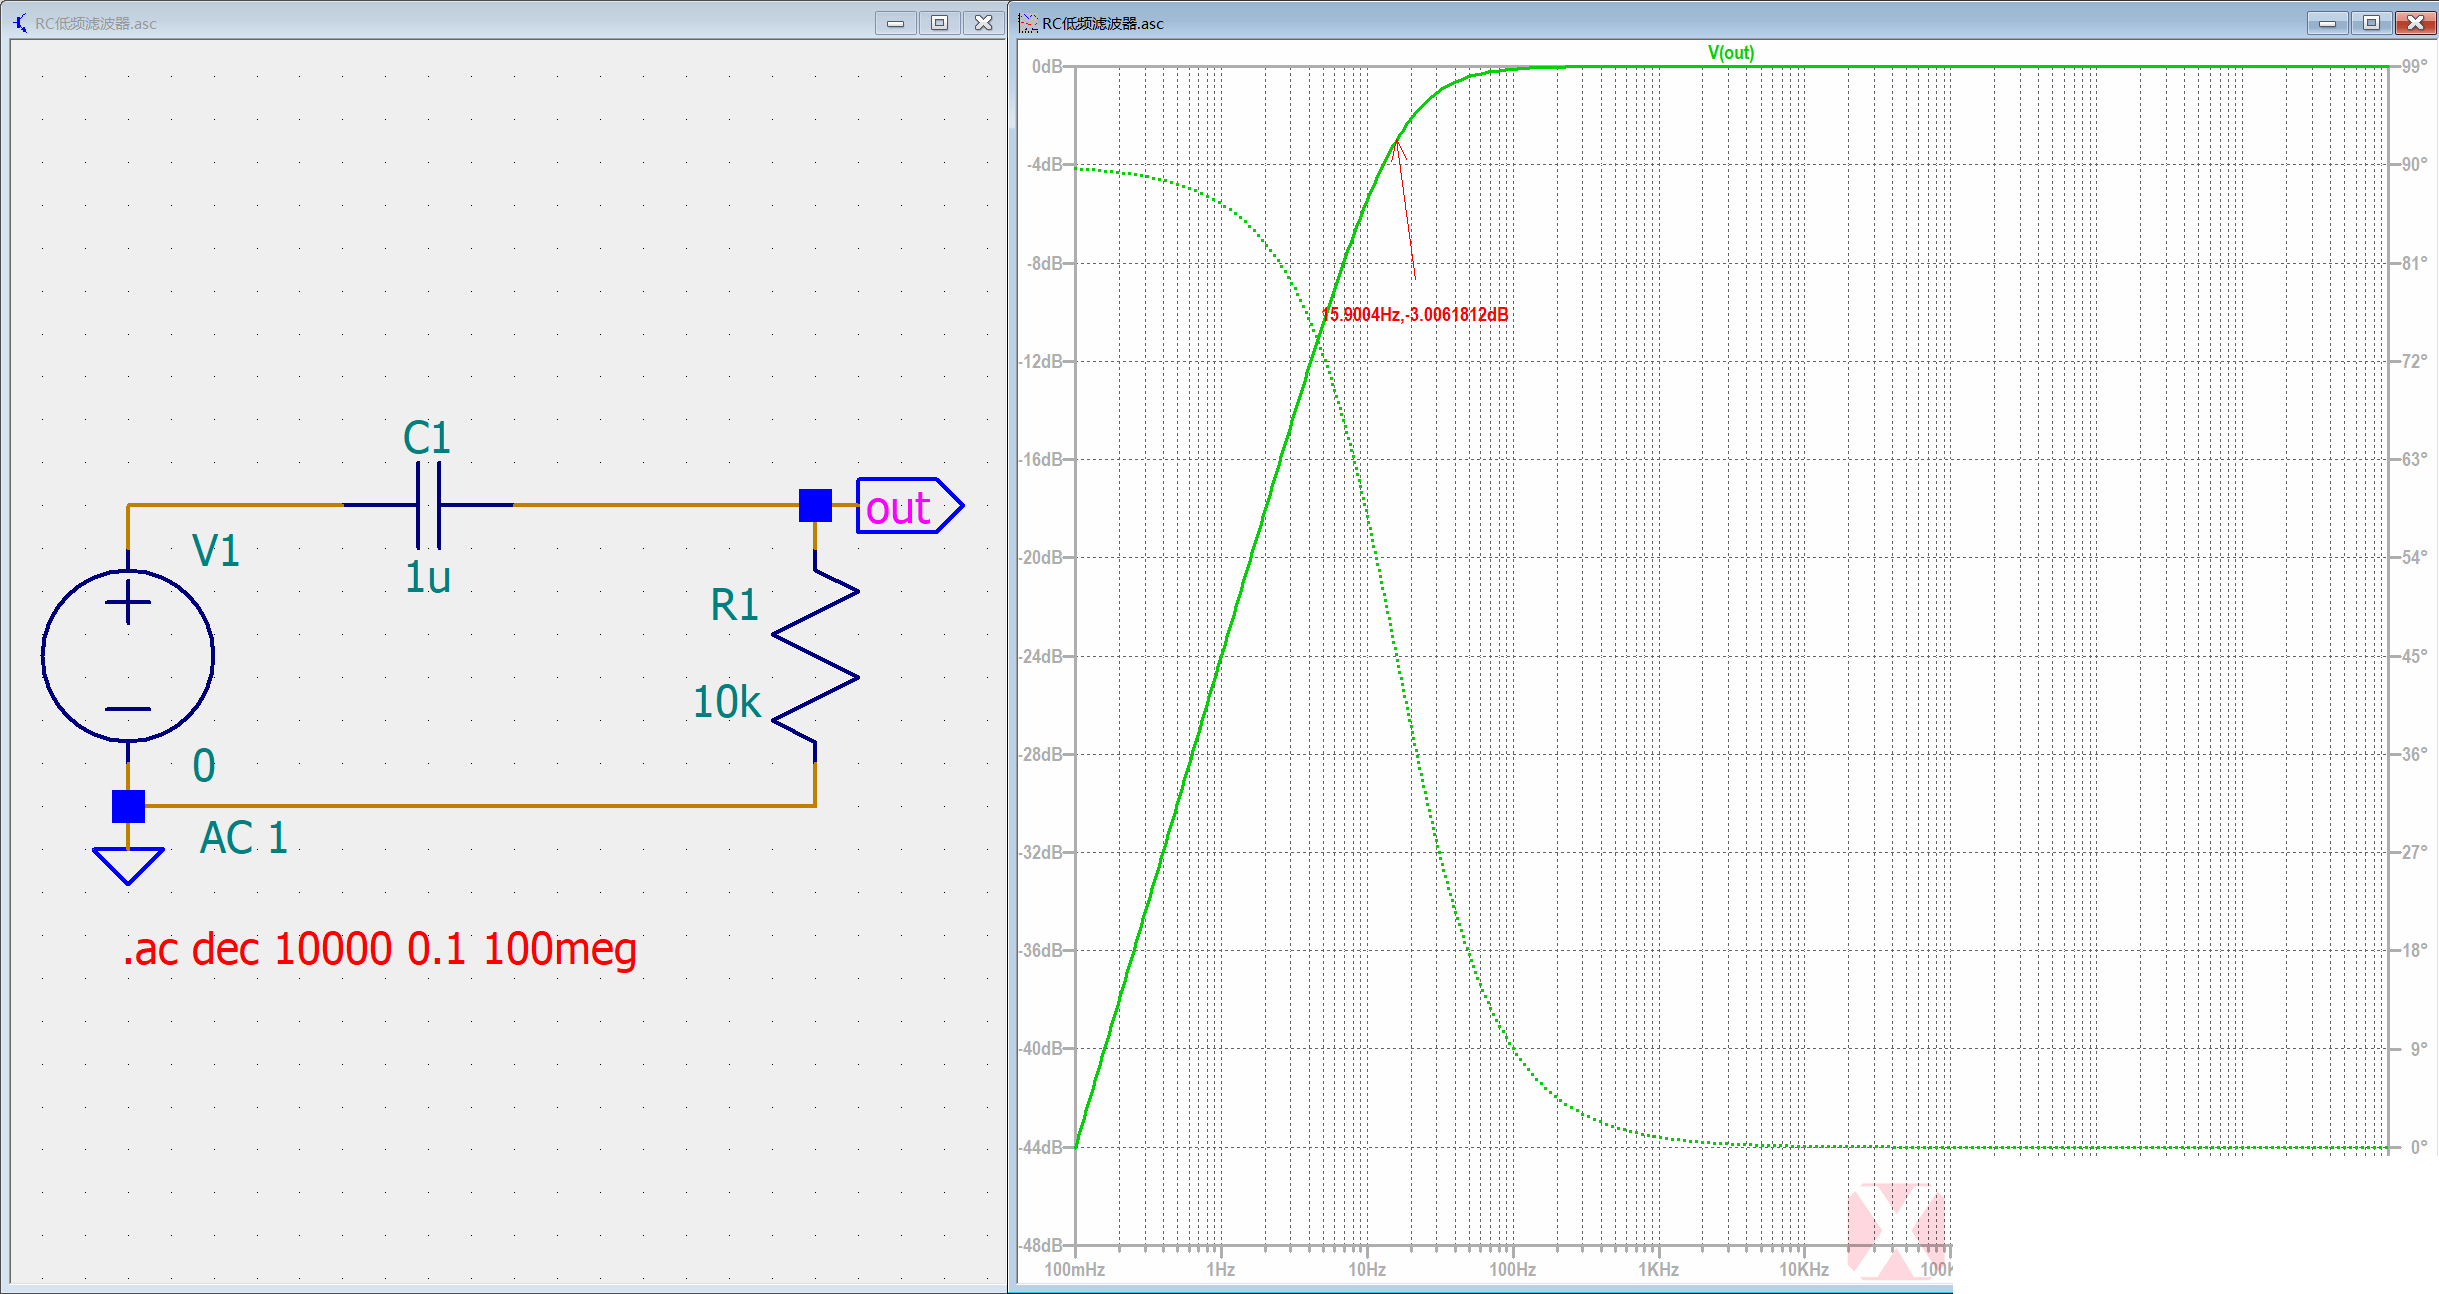This screenshot has height=1294, width=2439.
Task: Click the junction node above ground
Action: point(128,806)
